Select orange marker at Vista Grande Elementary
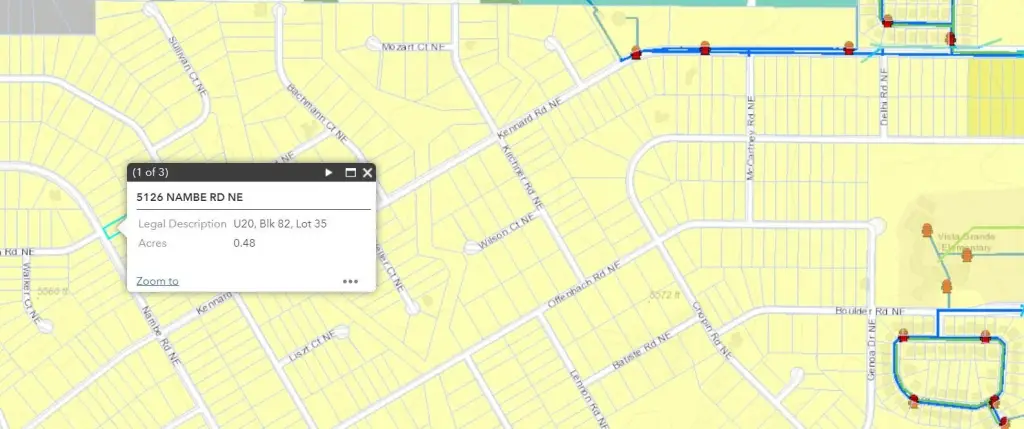This screenshot has width=1024, height=429. [926, 230]
